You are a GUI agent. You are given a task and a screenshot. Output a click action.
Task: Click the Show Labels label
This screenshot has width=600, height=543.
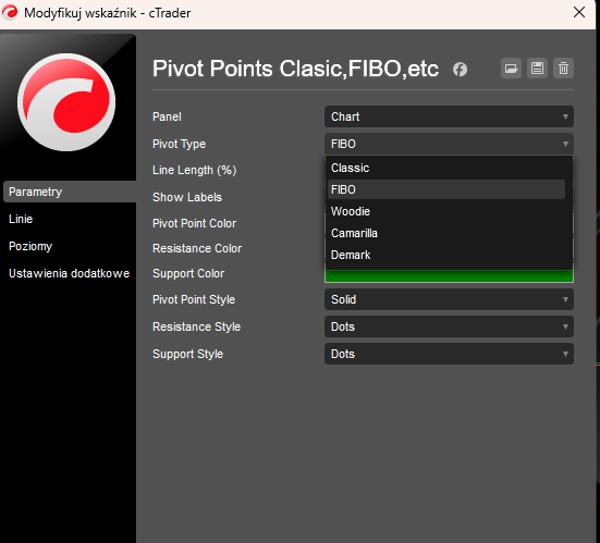pyautogui.click(x=187, y=197)
